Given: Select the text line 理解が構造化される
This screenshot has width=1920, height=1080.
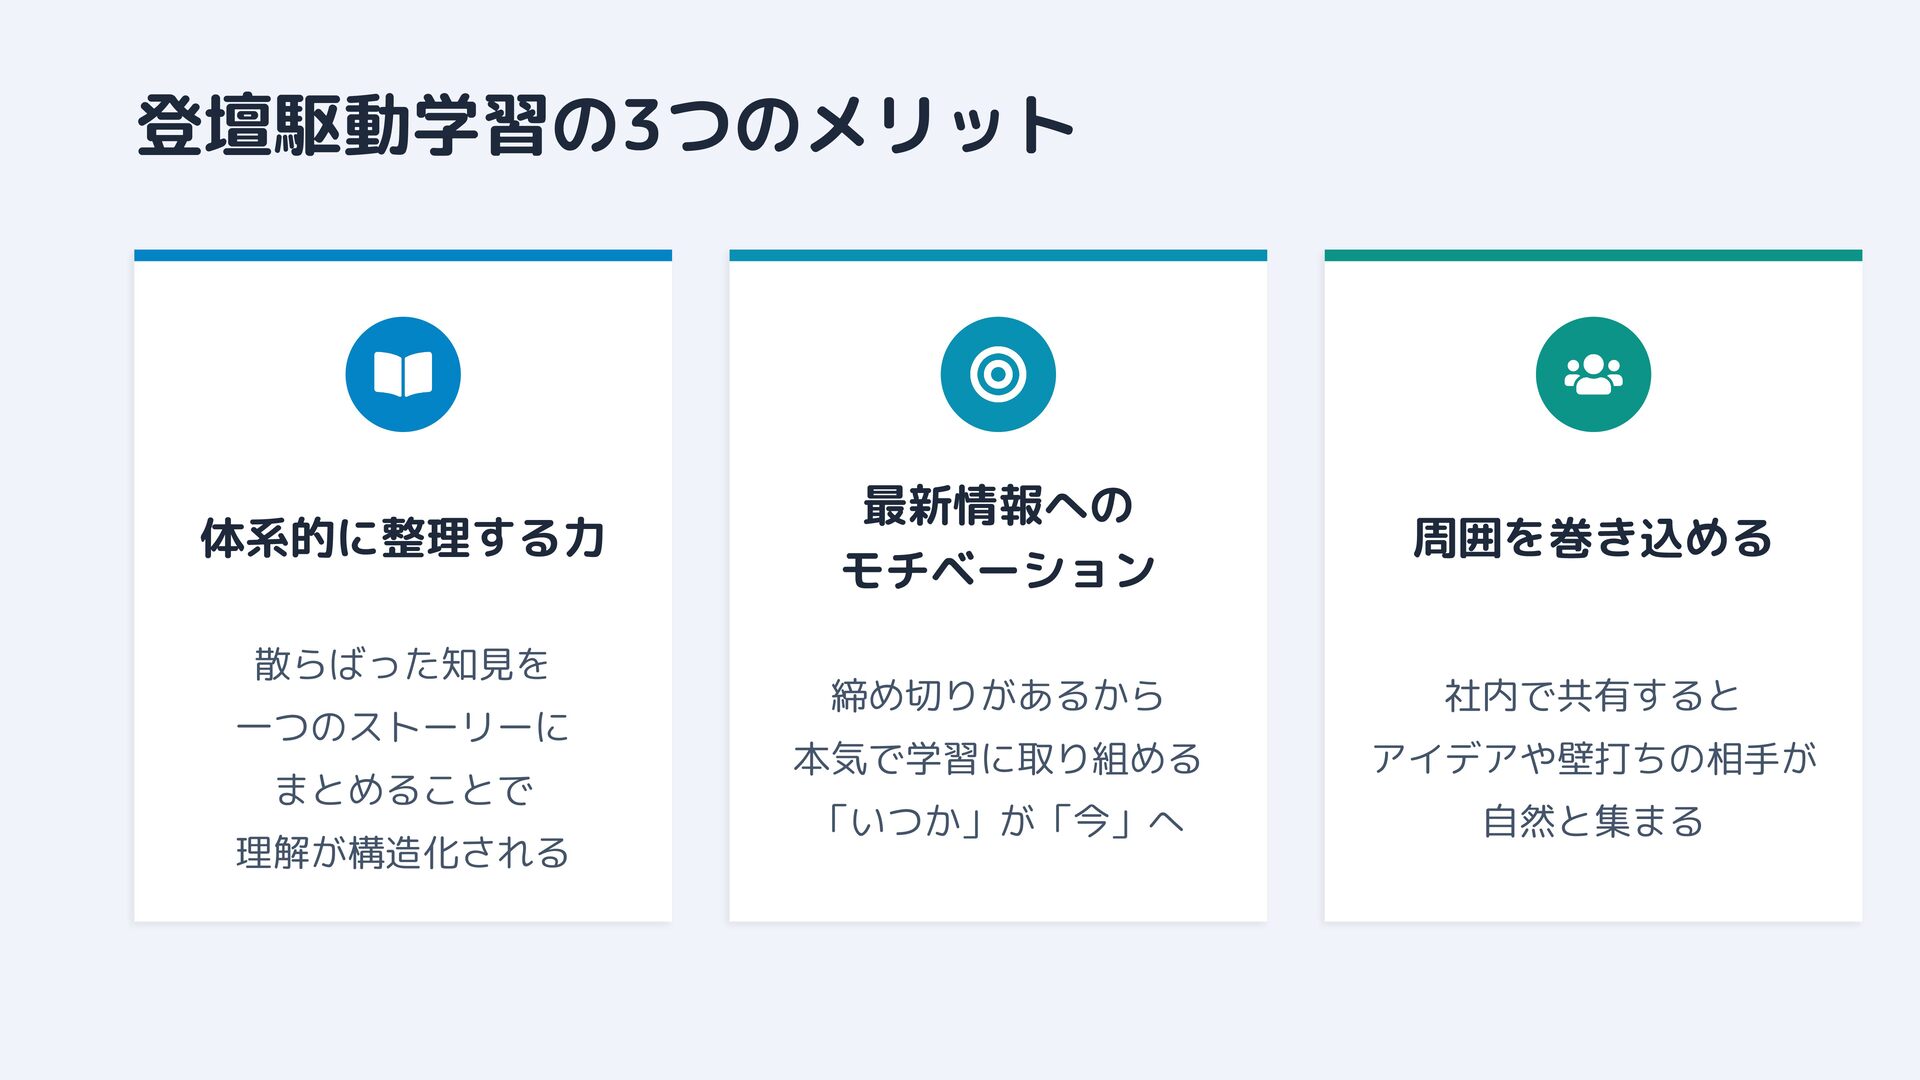Looking at the screenshot, I should 403,853.
